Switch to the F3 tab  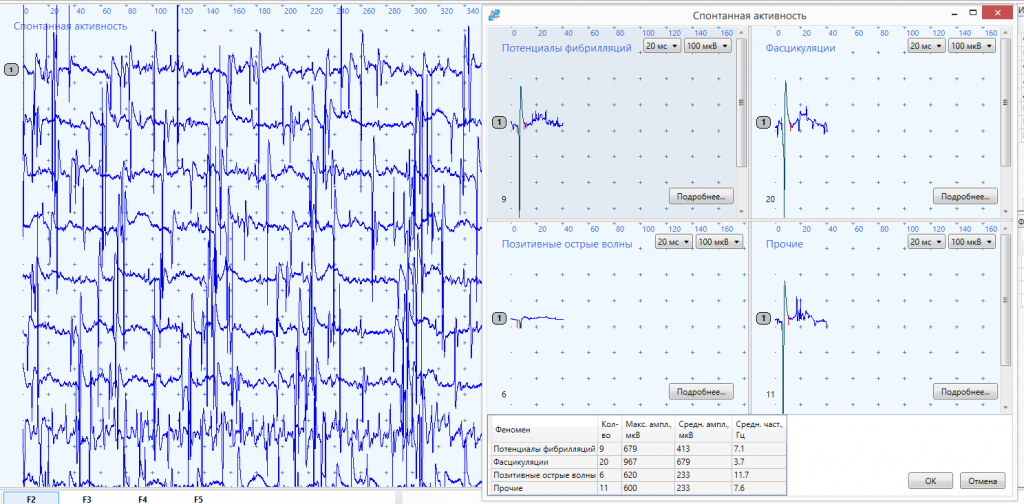coord(87,499)
